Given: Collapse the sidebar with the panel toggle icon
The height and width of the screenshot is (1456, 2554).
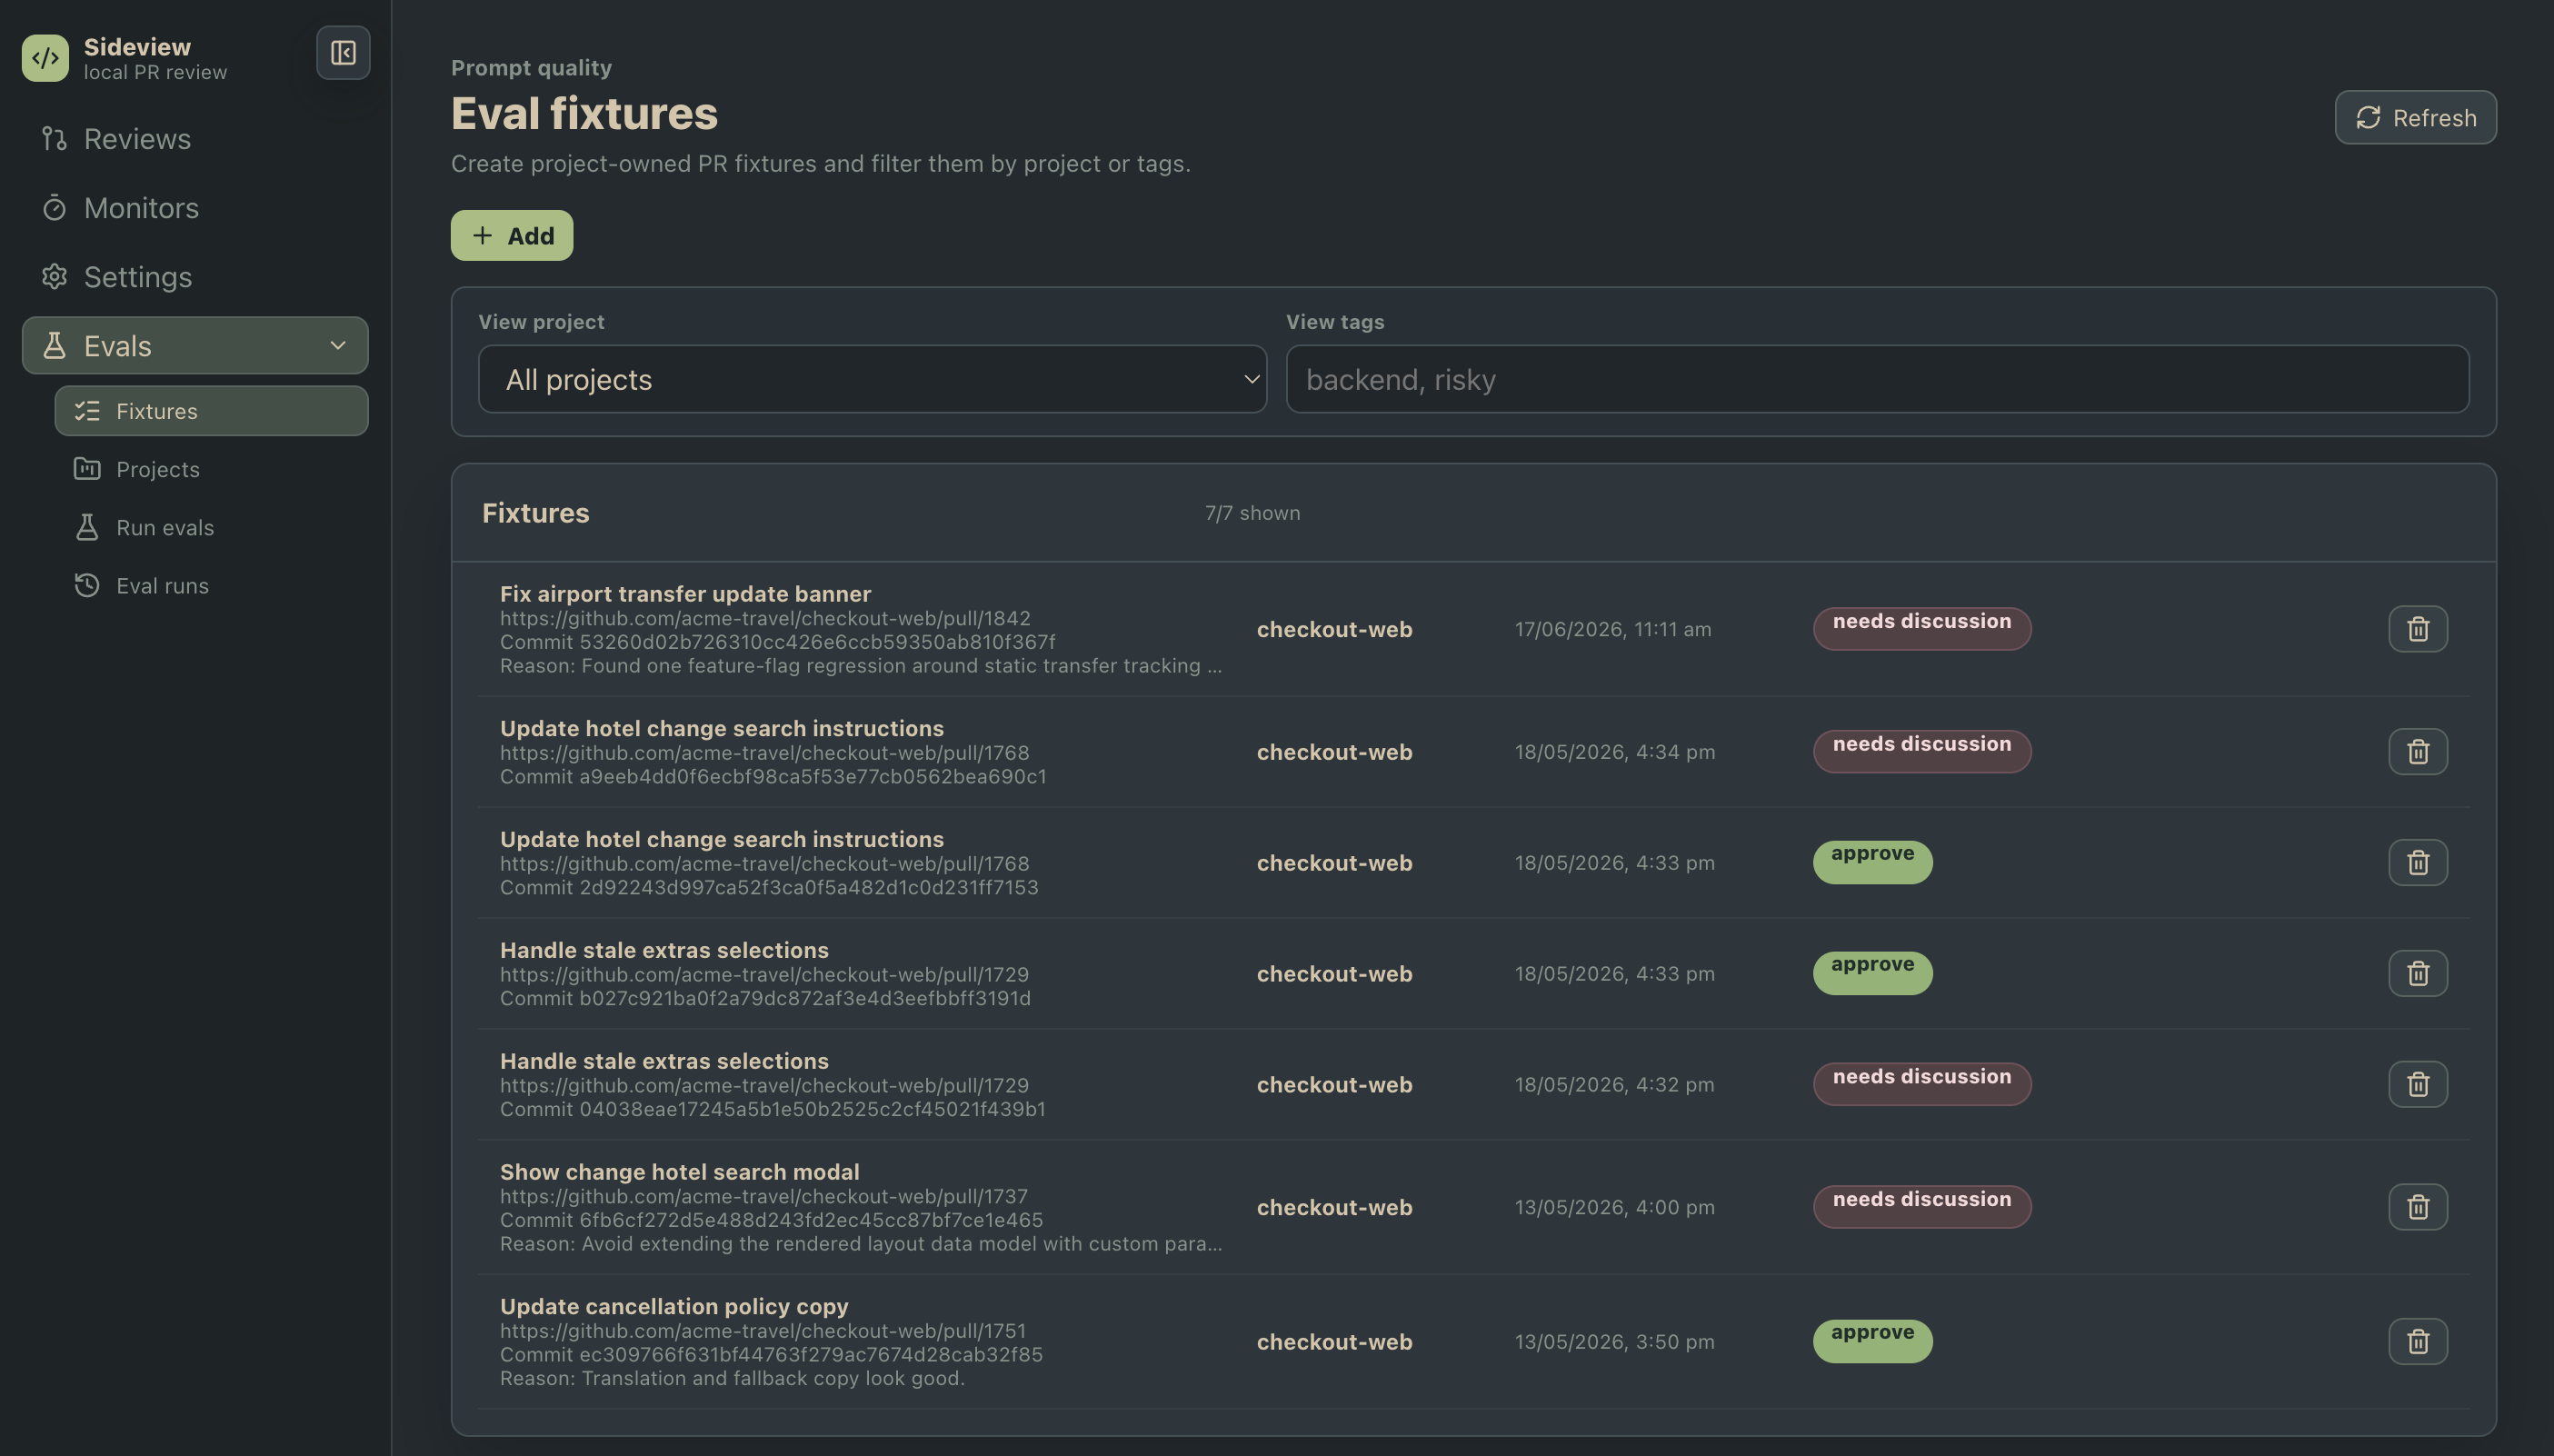Looking at the screenshot, I should pos(343,52).
